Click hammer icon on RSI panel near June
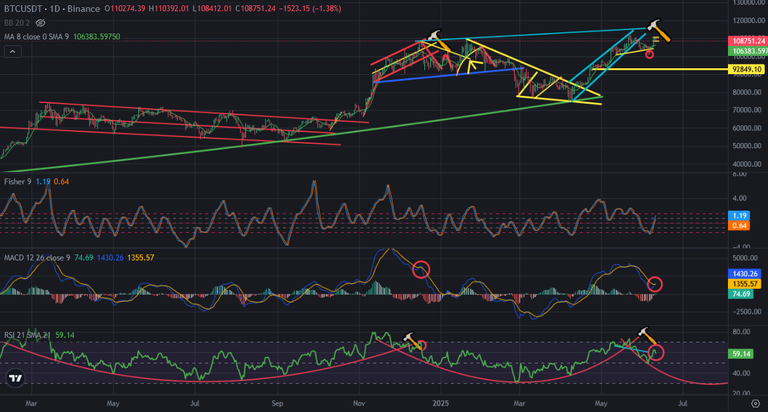Image resolution: width=768 pixels, height=412 pixels. [x=648, y=337]
